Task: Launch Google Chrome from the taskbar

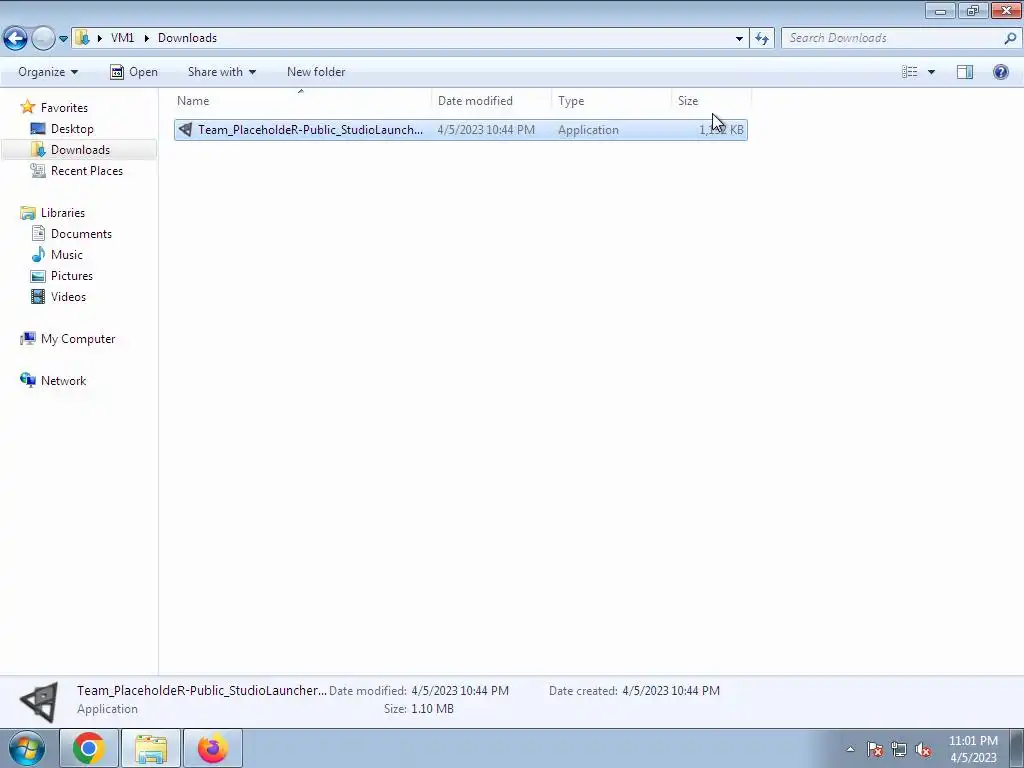Action: click(x=89, y=748)
